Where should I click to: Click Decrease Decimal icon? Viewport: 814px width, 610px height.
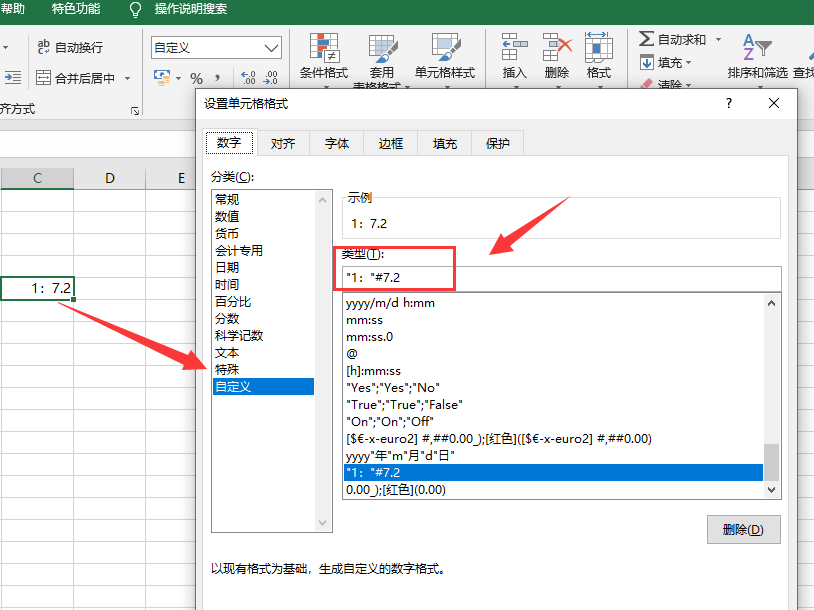(x=270, y=78)
